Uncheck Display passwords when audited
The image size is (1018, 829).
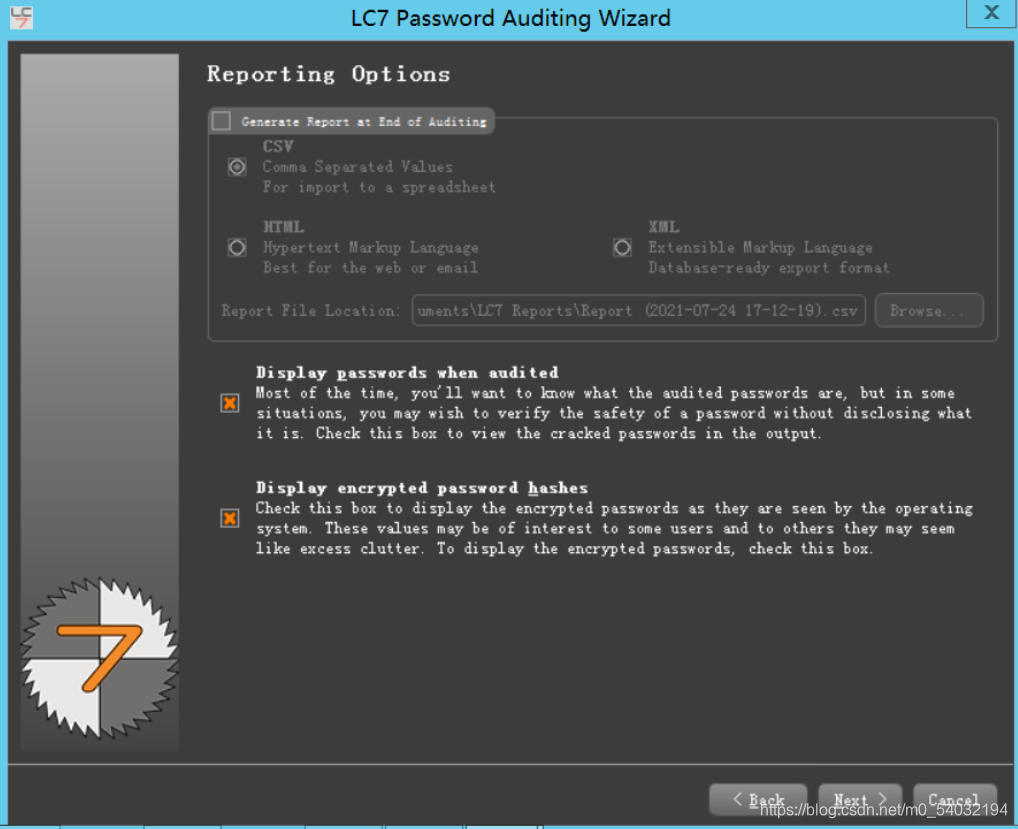[230, 403]
